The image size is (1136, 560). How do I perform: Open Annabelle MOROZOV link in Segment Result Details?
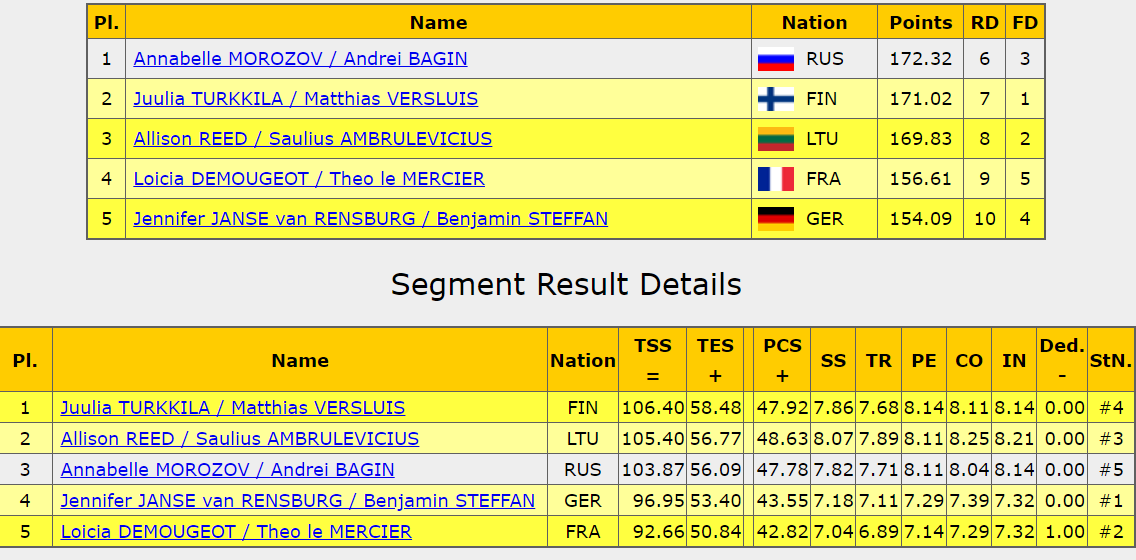coord(227,469)
